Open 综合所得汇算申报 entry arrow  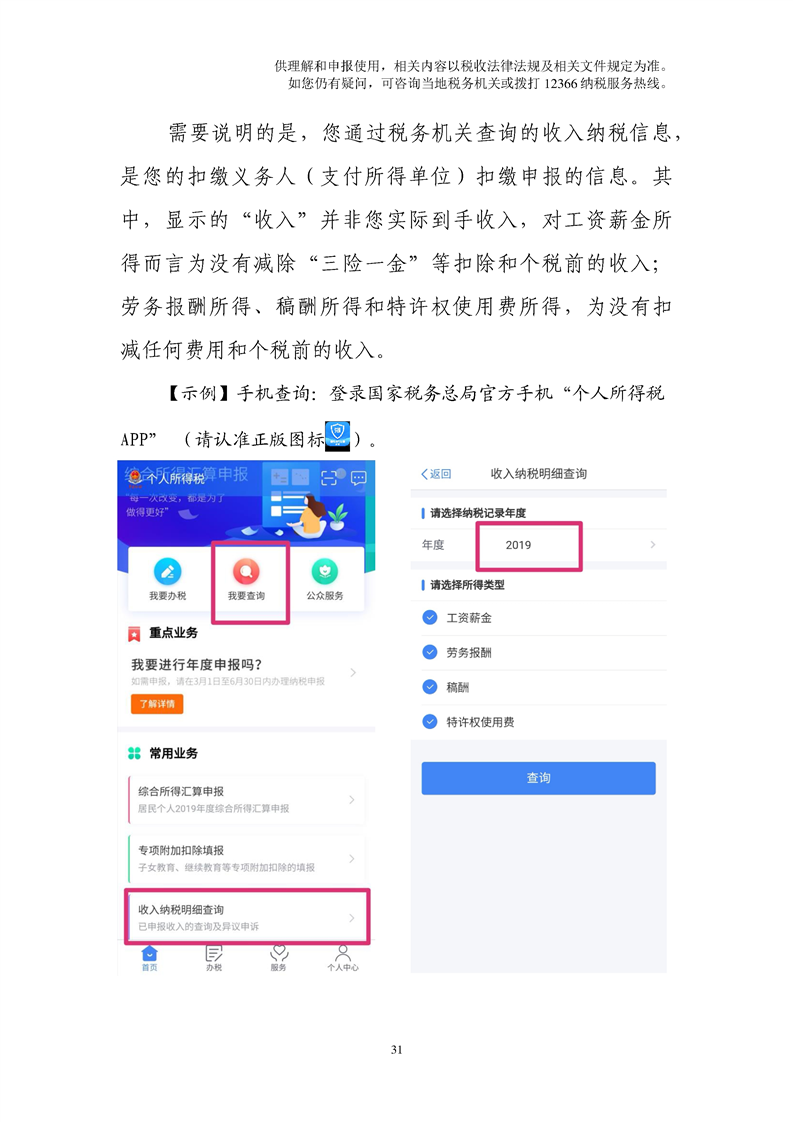click(x=351, y=799)
